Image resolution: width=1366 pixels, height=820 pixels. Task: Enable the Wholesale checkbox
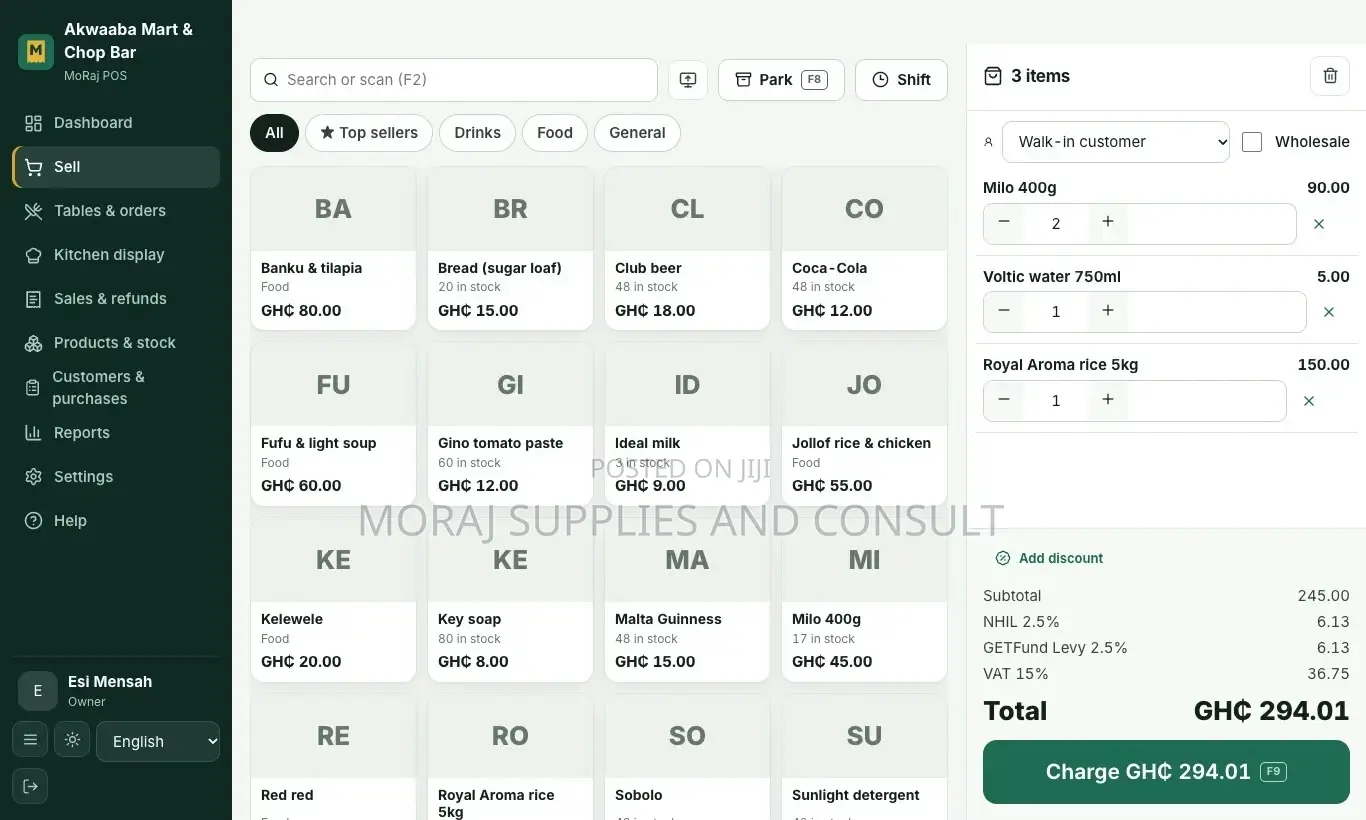tap(1252, 142)
